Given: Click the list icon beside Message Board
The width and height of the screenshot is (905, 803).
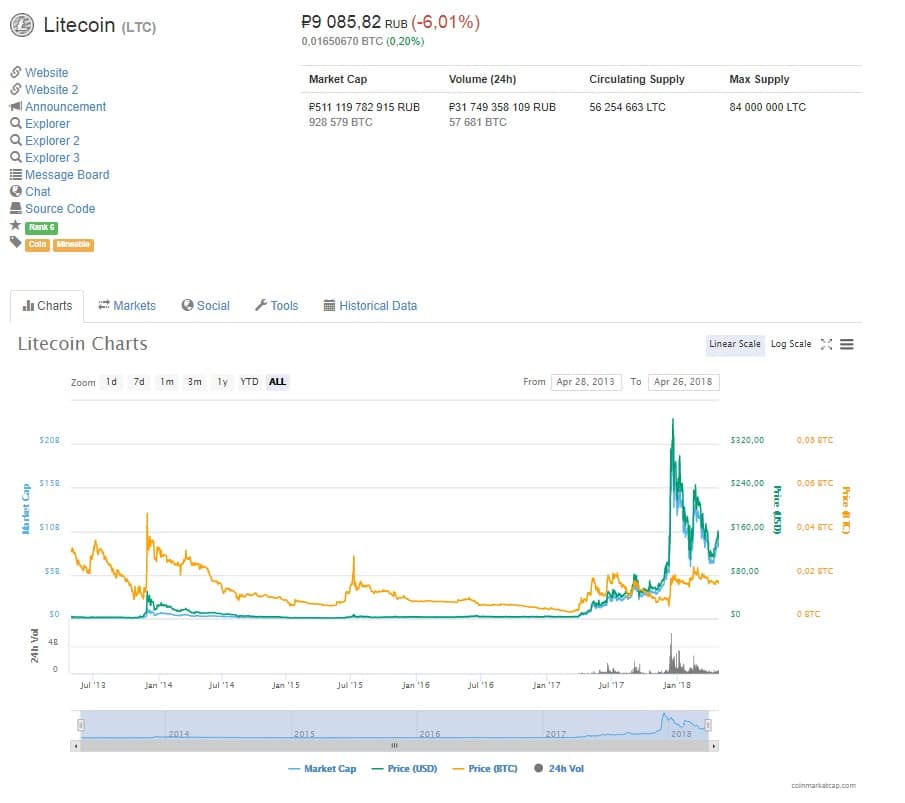Looking at the screenshot, I should point(16,174).
